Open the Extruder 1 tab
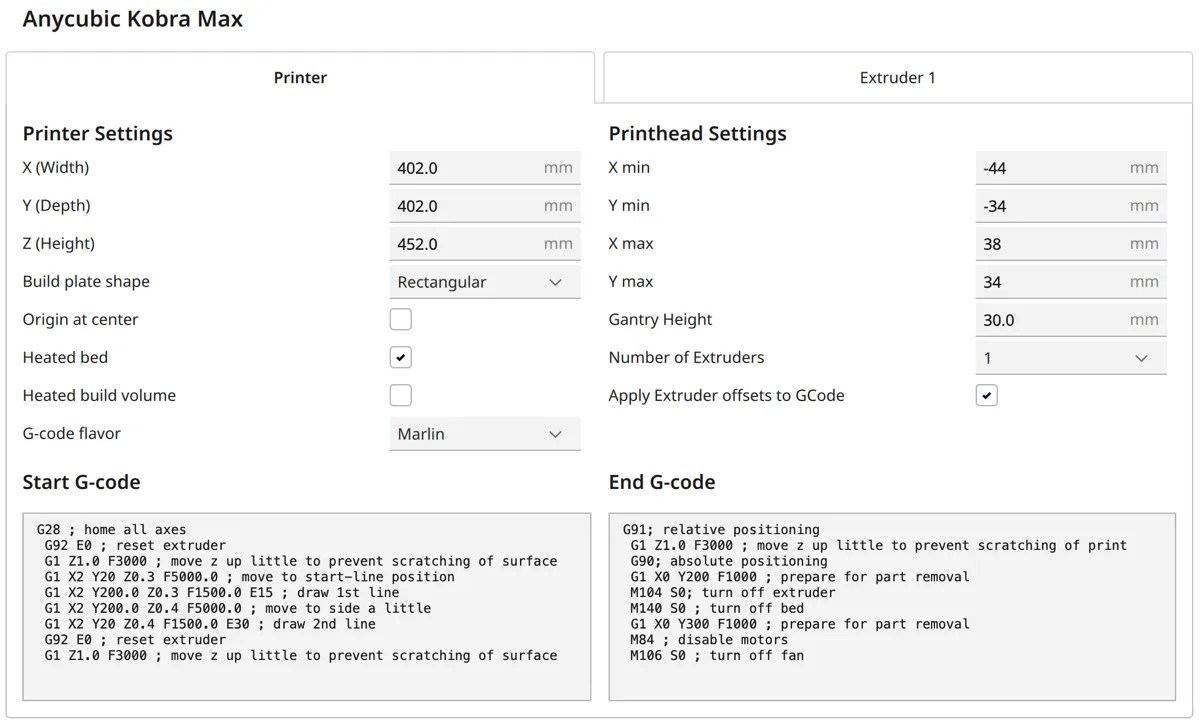Viewport: 1200px width, 725px height. [897, 78]
